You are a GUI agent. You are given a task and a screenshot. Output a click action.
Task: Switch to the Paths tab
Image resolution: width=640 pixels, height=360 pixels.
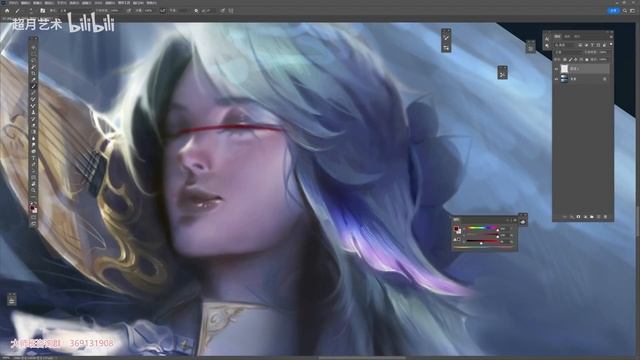point(577,36)
